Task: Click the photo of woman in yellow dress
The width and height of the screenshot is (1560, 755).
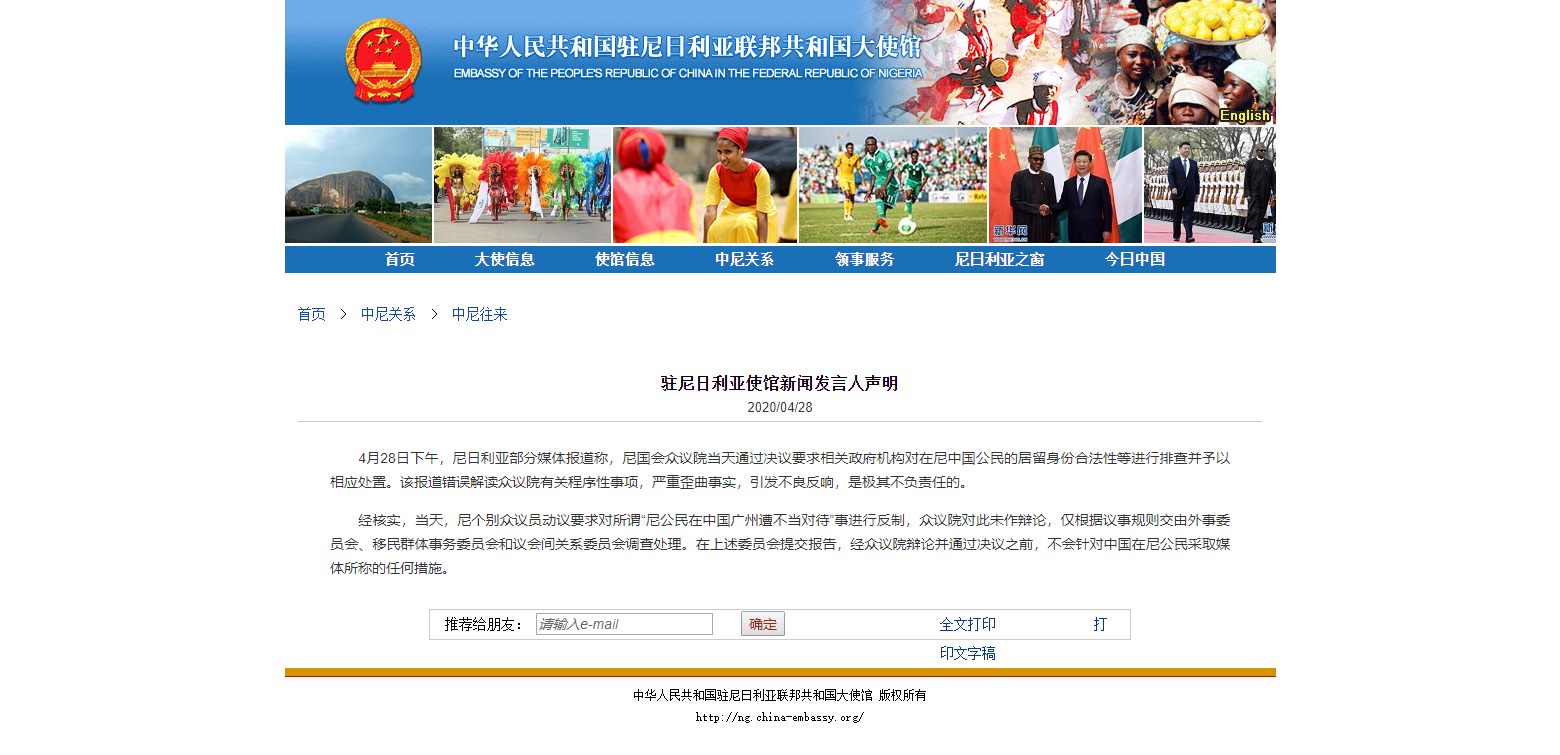Action: pyautogui.click(x=705, y=185)
